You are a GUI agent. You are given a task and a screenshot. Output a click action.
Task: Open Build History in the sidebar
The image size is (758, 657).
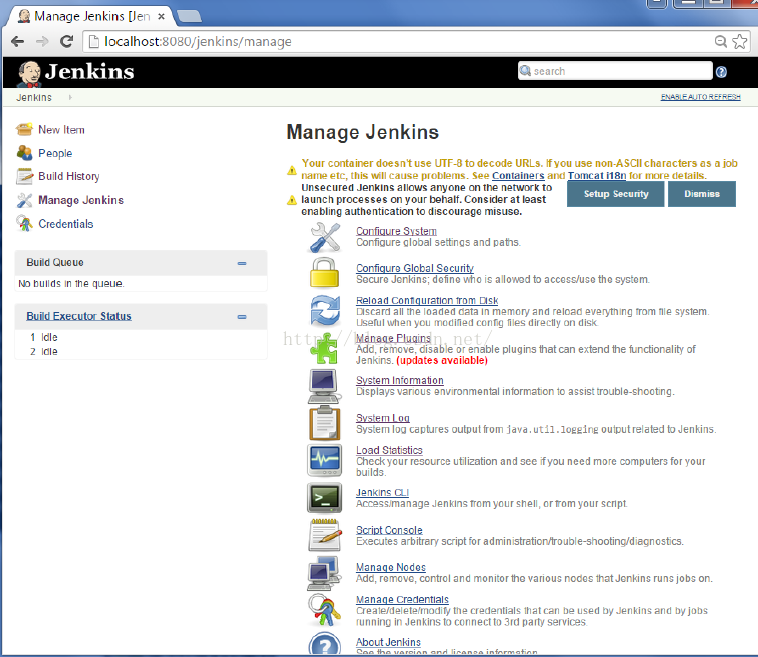[68, 177]
